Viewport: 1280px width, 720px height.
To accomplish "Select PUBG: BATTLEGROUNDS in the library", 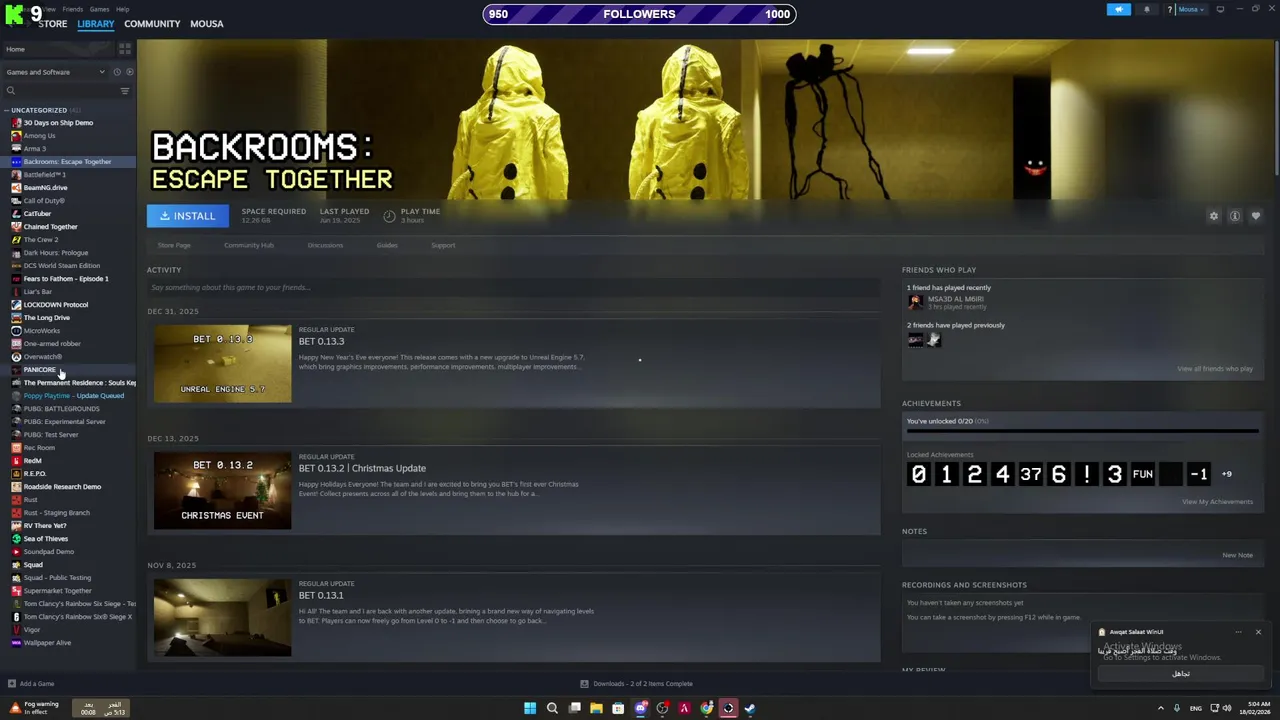I will (61, 409).
